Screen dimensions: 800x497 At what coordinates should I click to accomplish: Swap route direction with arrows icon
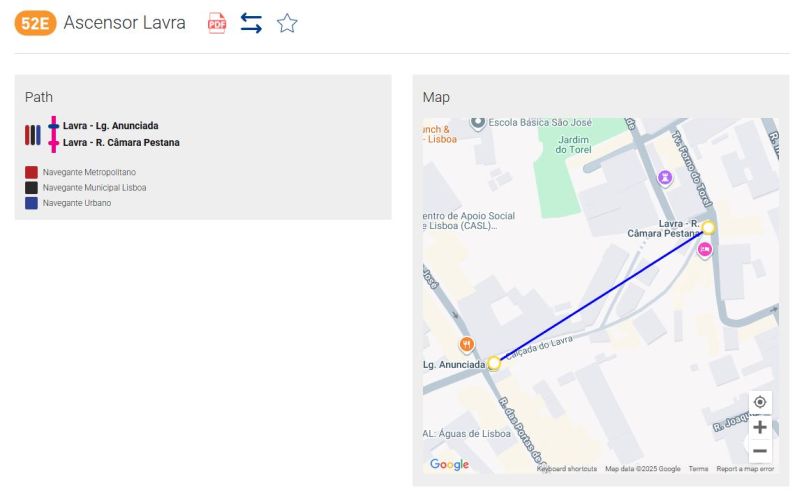pyautogui.click(x=251, y=24)
